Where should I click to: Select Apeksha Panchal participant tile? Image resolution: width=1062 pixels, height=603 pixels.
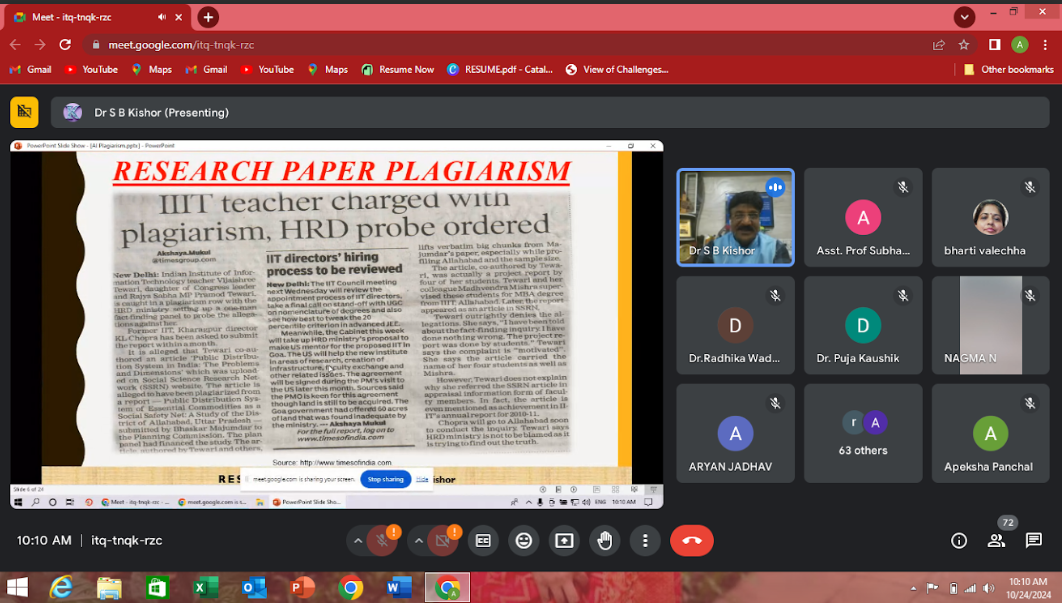[990, 434]
